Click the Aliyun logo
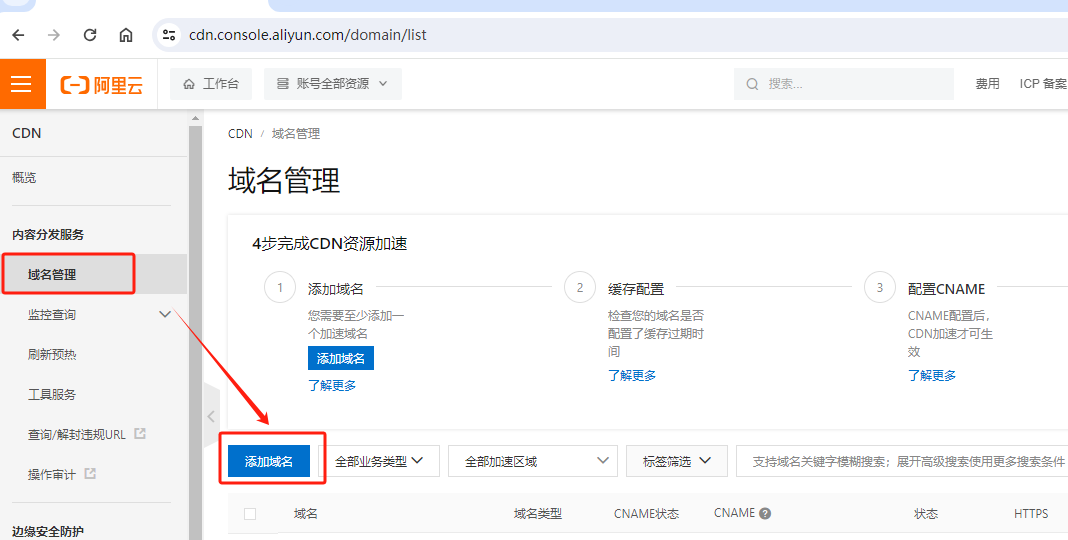 (102, 85)
